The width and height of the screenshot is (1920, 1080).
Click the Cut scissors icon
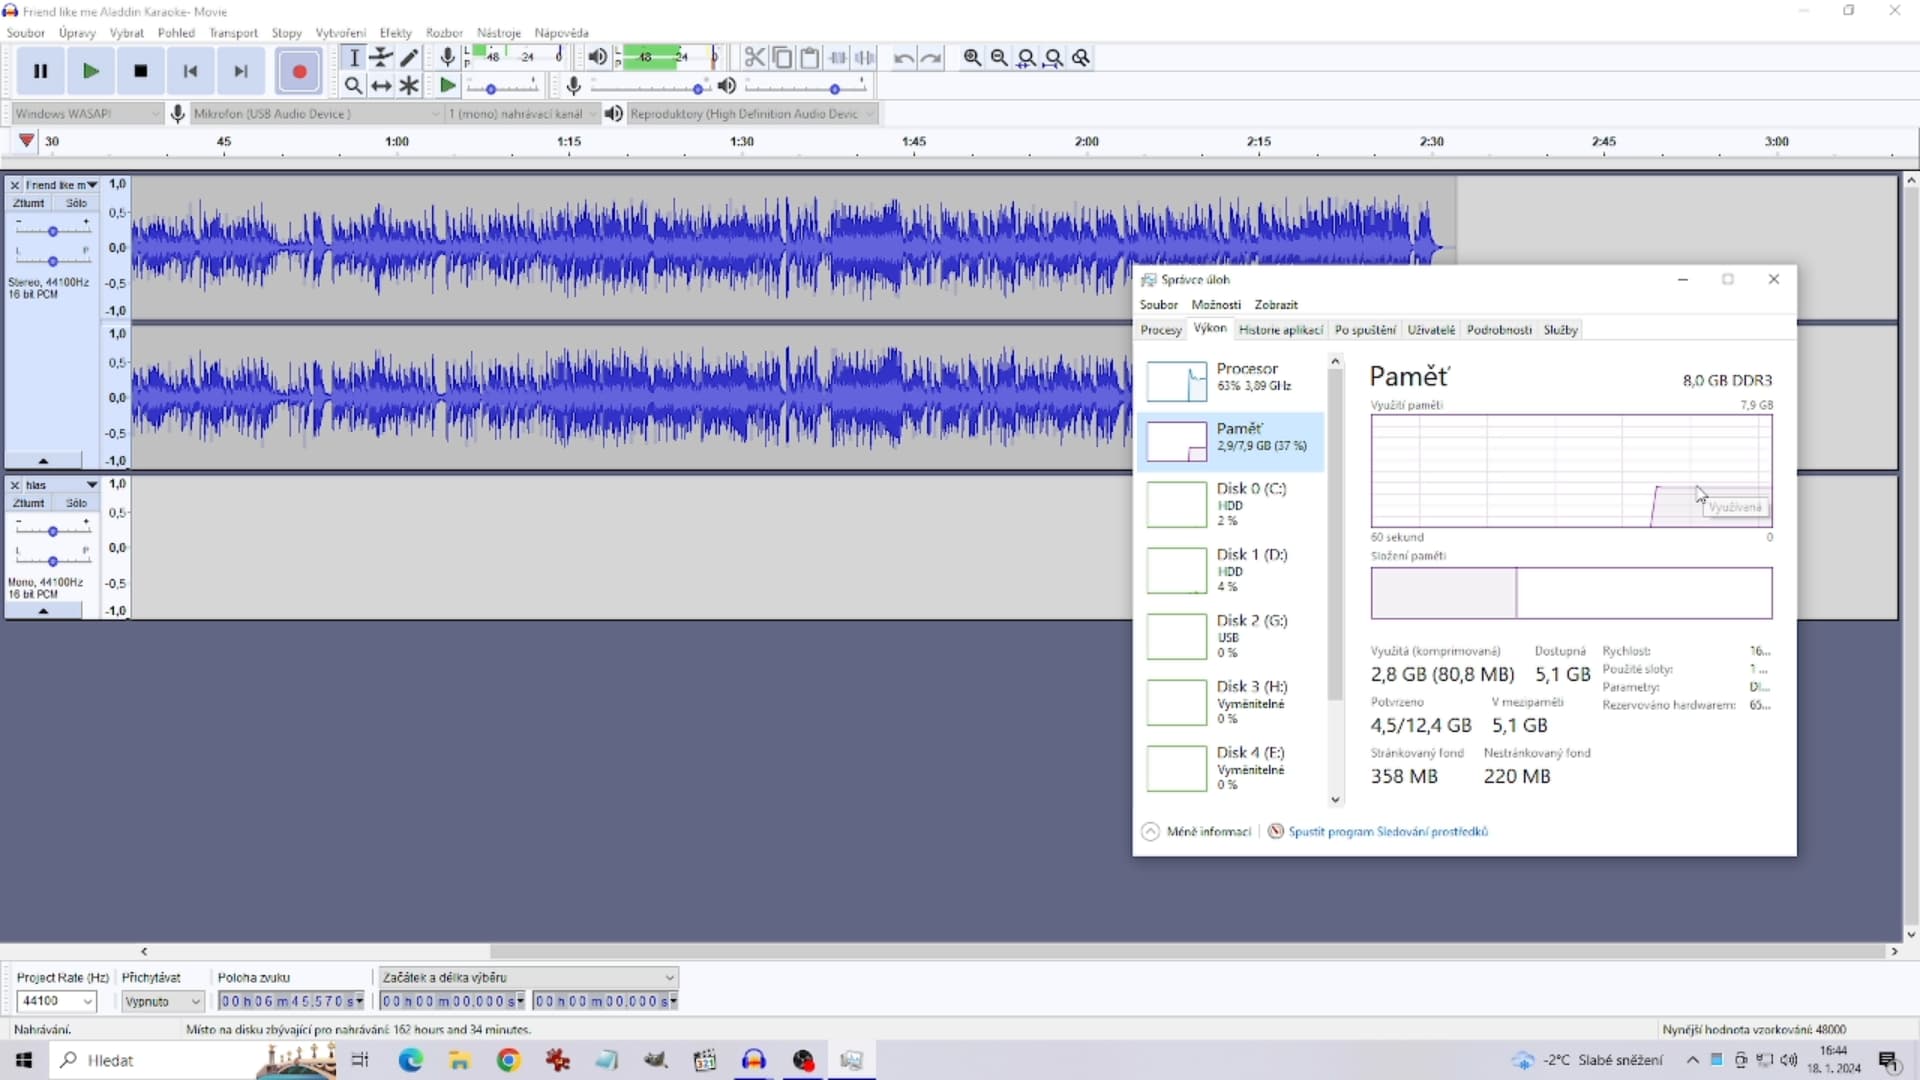pos(754,57)
